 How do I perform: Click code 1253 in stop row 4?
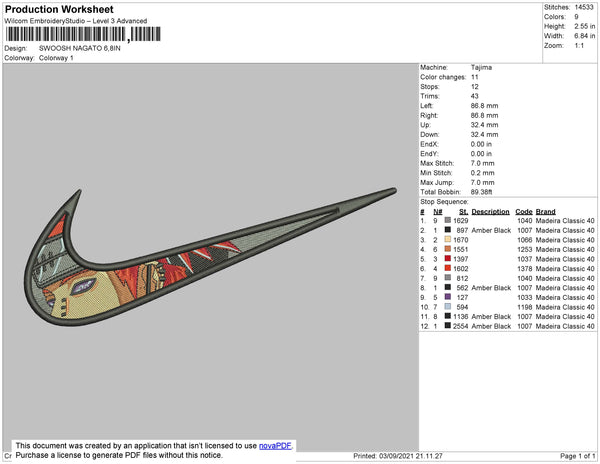(x=525, y=249)
